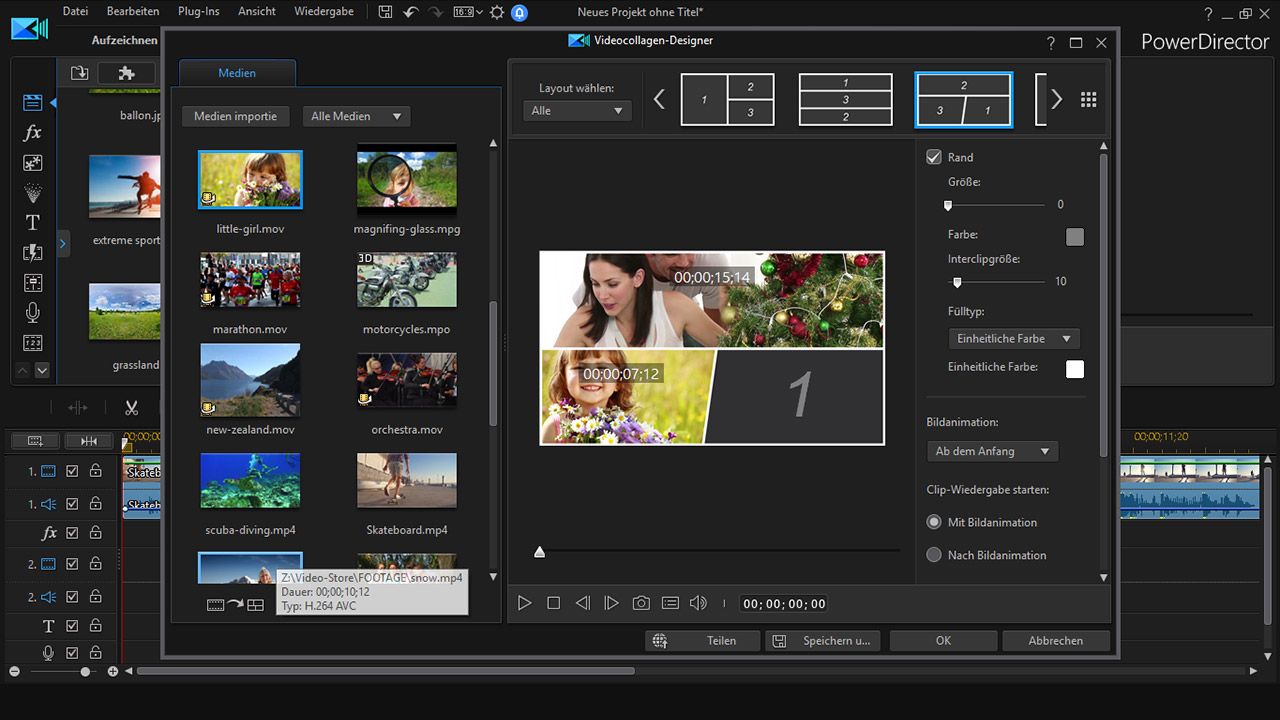This screenshot has height=720, width=1280.
Task: Open the Alle Medien filter dropdown
Action: (x=356, y=116)
